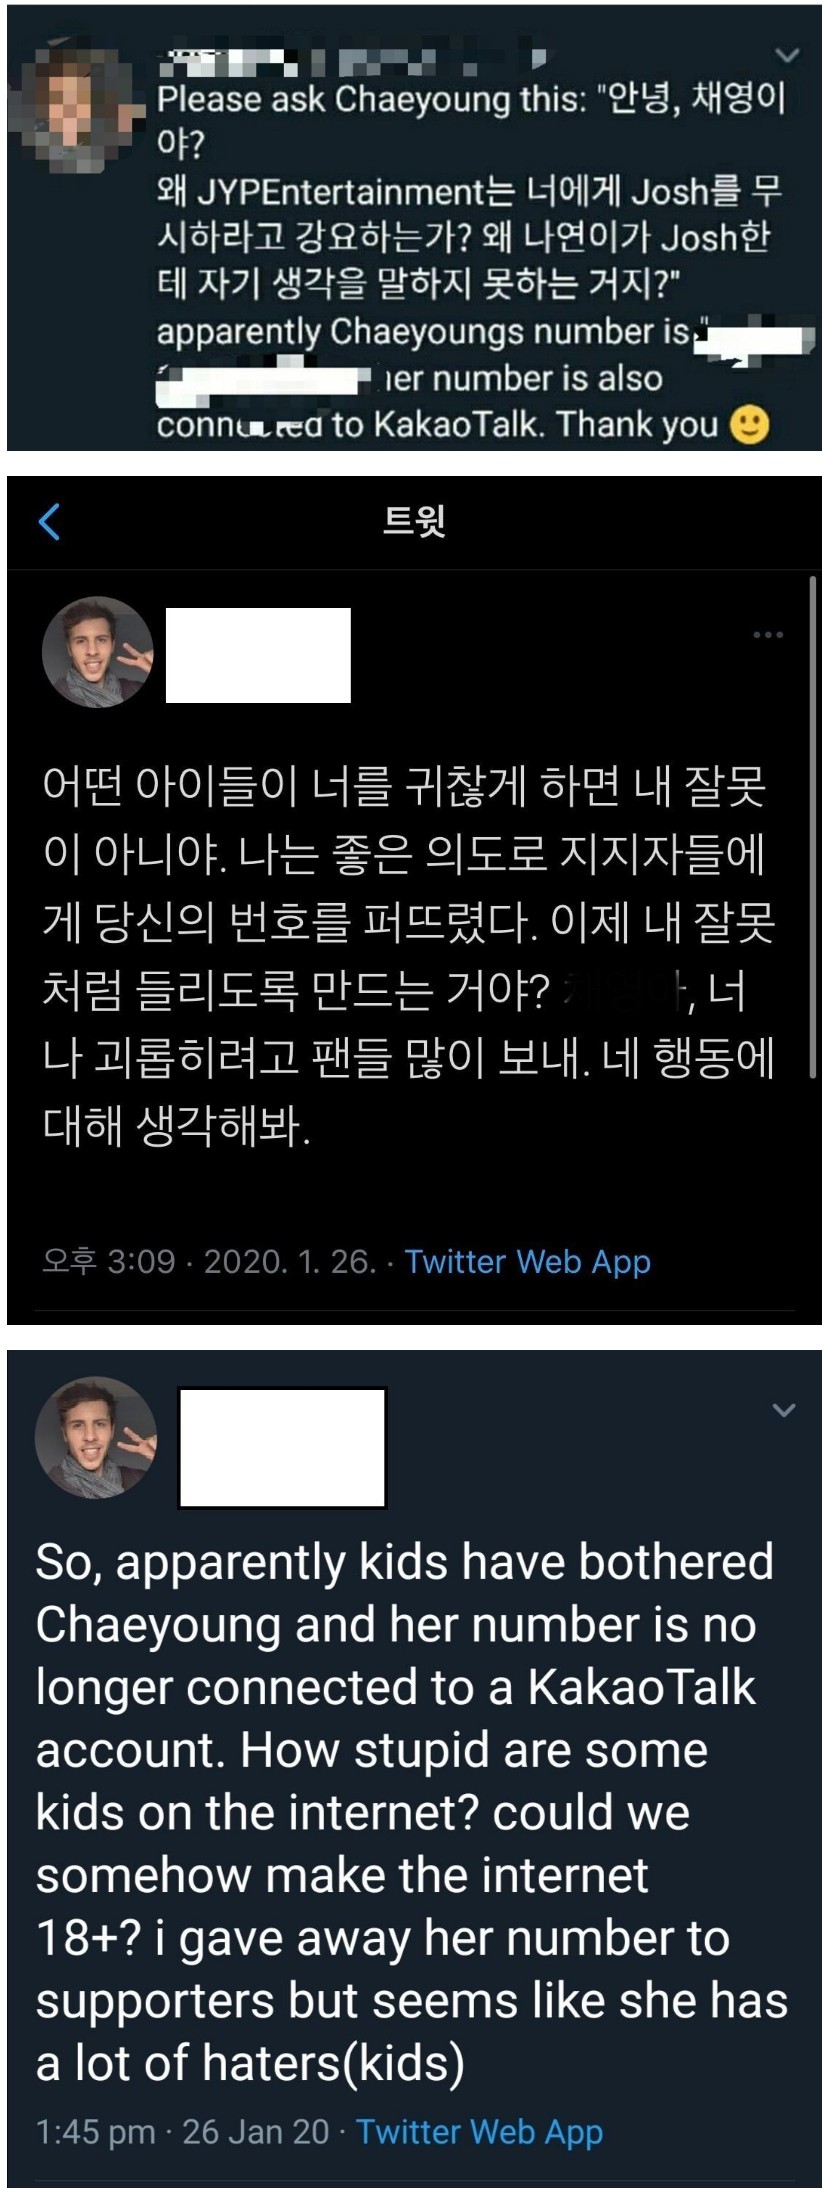
Task: Click the vertical scrollbar in the 트윗 view
Action: [x=812, y=828]
